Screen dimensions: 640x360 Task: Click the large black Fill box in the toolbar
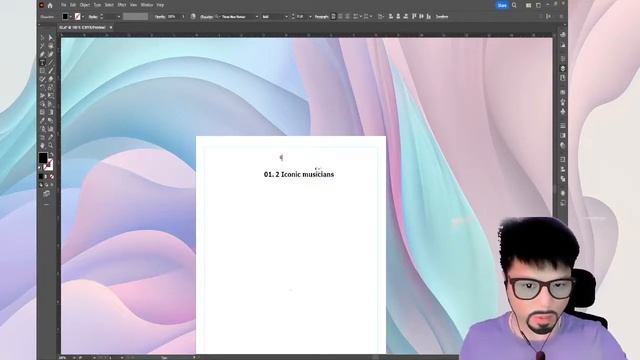point(43,158)
